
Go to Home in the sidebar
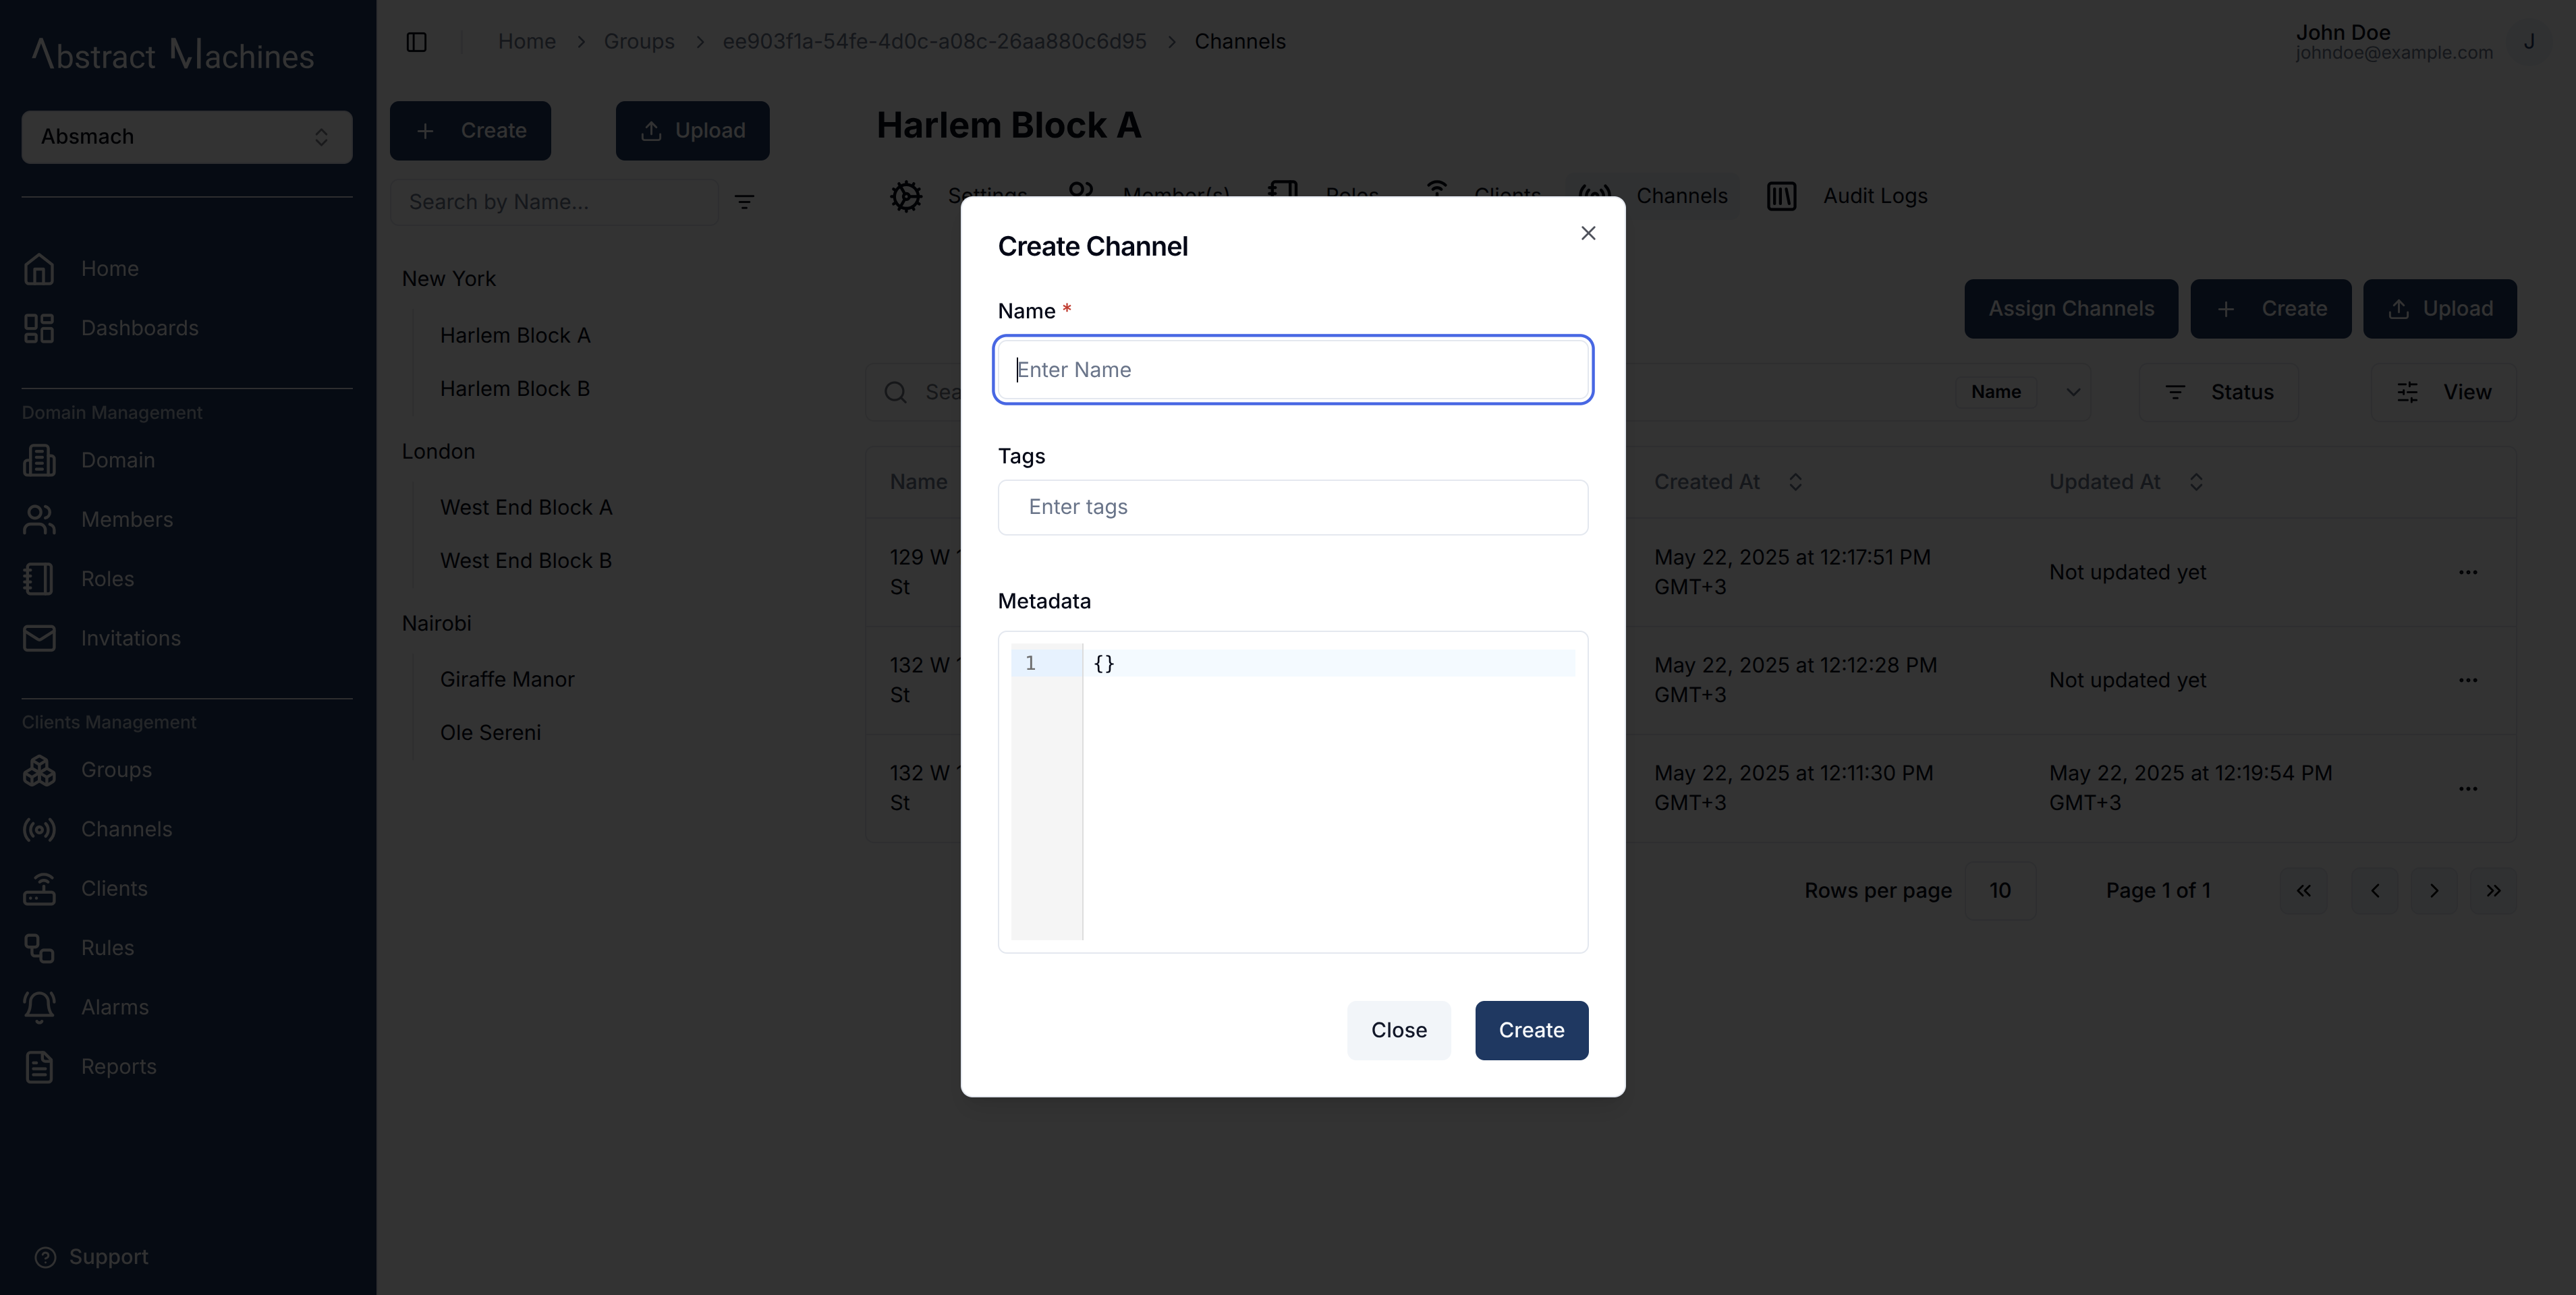[110, 269]
